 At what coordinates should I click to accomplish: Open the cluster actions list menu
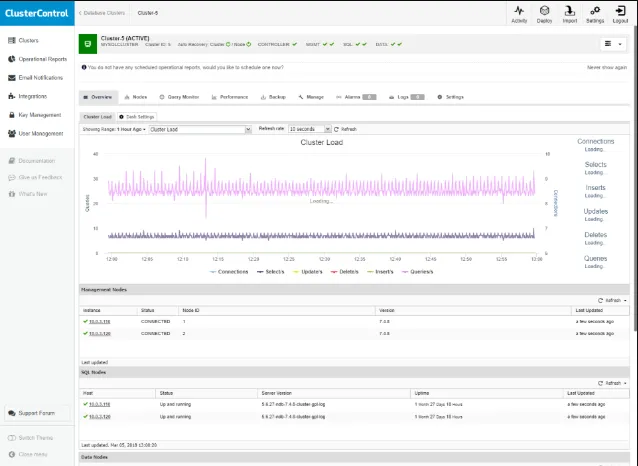(613, 44)
